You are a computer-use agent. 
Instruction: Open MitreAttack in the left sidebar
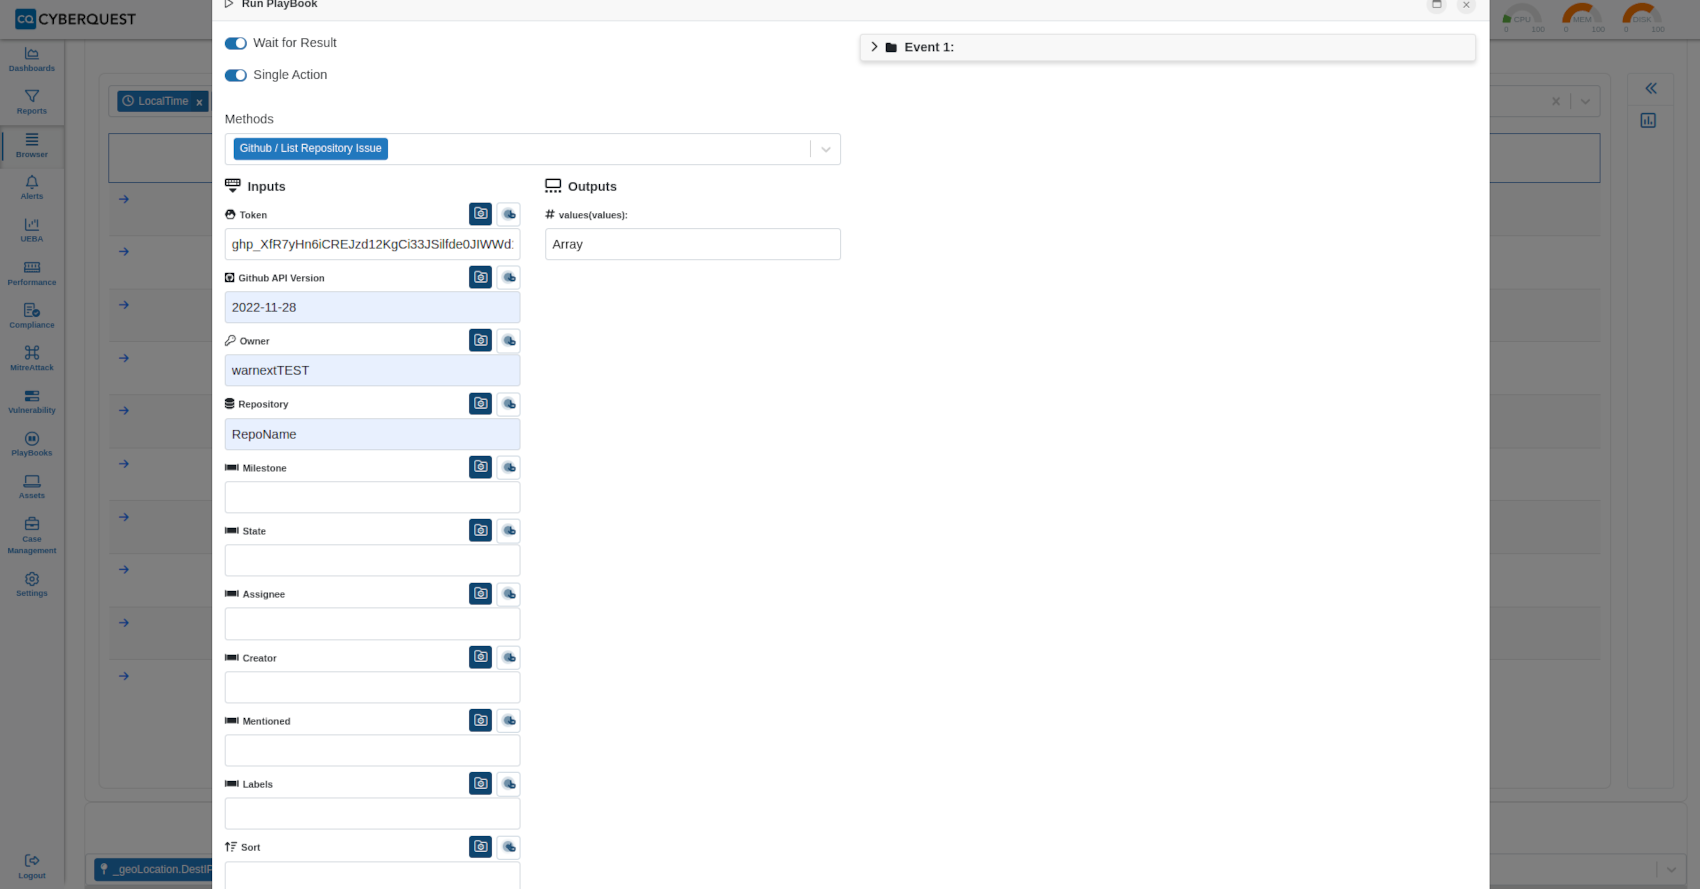(32, 358)
